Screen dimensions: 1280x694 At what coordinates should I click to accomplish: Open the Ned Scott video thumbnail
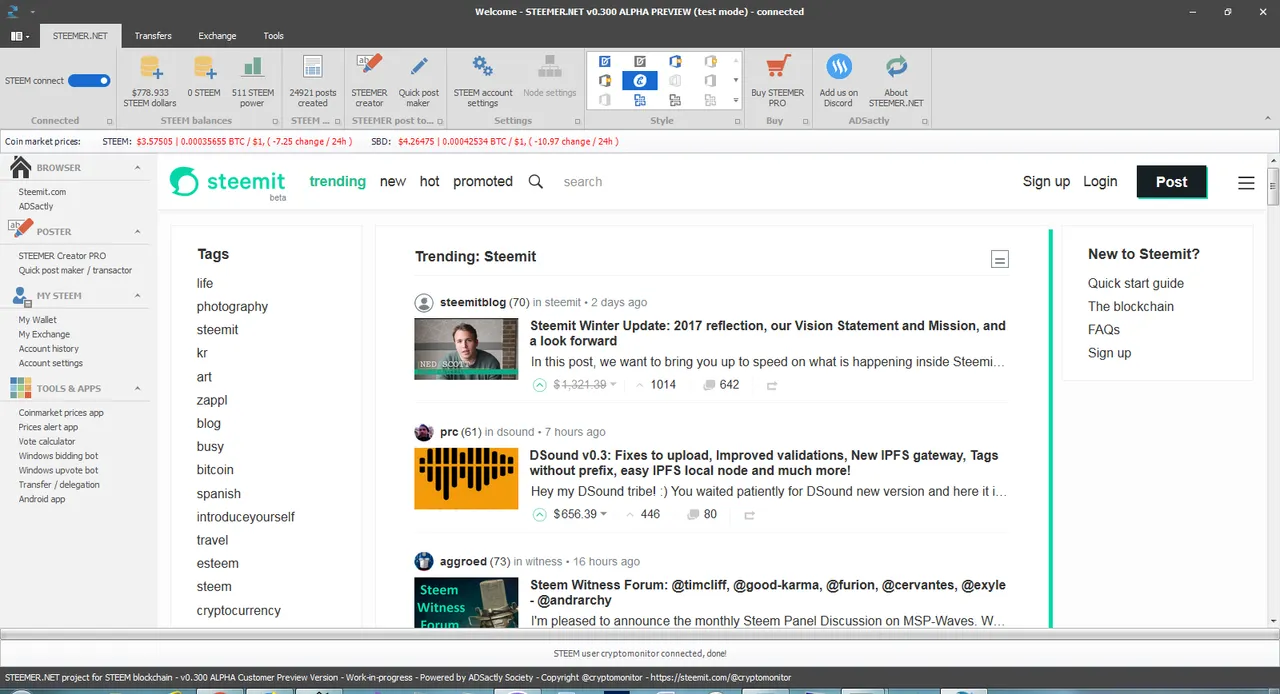[x=466, y=349]
